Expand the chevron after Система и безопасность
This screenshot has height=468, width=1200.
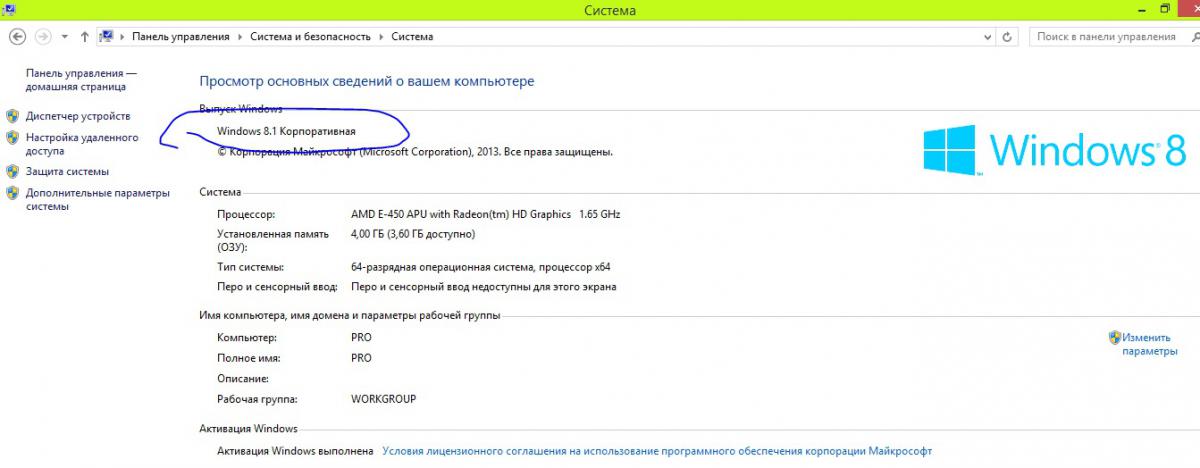[x=381, y=36]
